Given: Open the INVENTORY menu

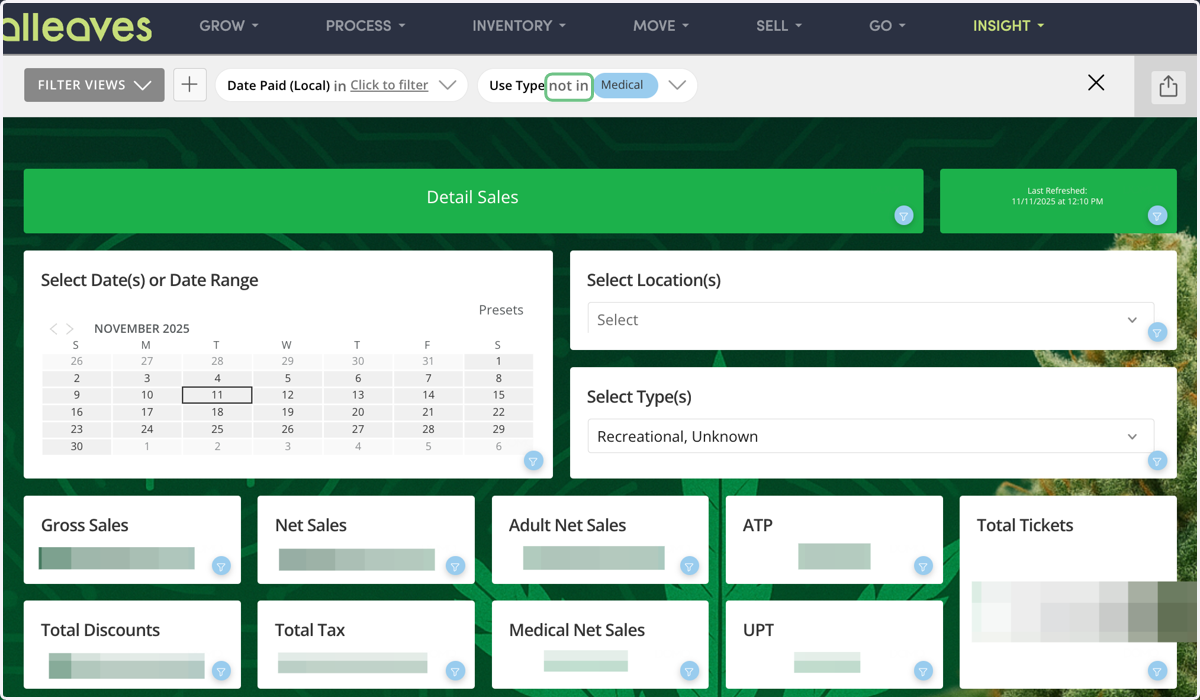Looking at the screenshot, I should pyautogui.click(x=520, y=26).
